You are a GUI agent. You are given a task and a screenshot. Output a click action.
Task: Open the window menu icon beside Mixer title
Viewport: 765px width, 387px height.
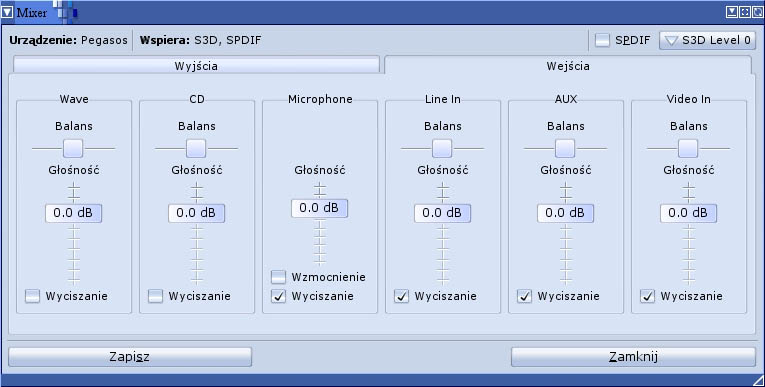7,12
